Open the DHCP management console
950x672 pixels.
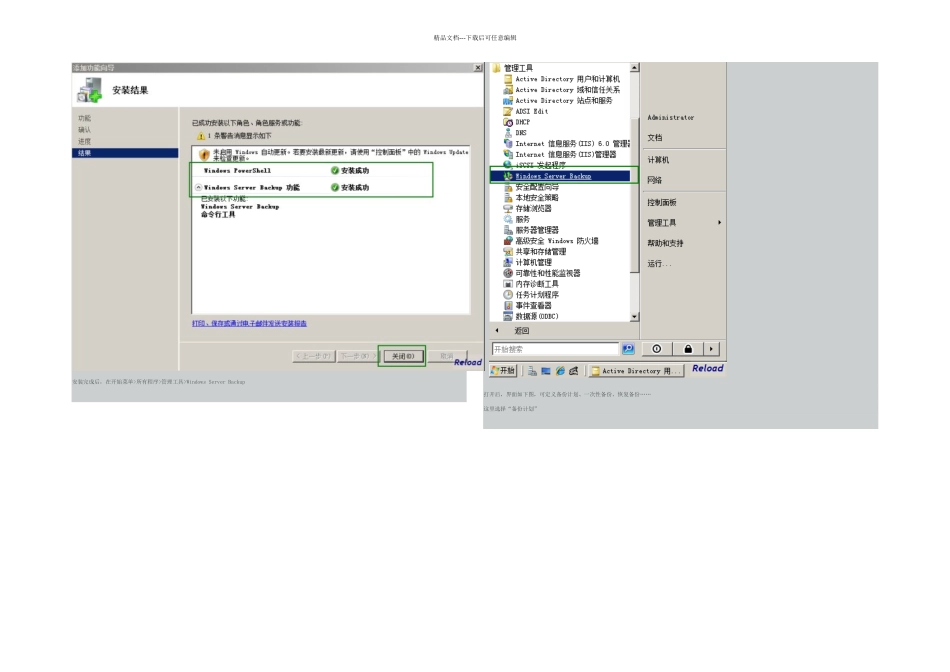point(517,122)
